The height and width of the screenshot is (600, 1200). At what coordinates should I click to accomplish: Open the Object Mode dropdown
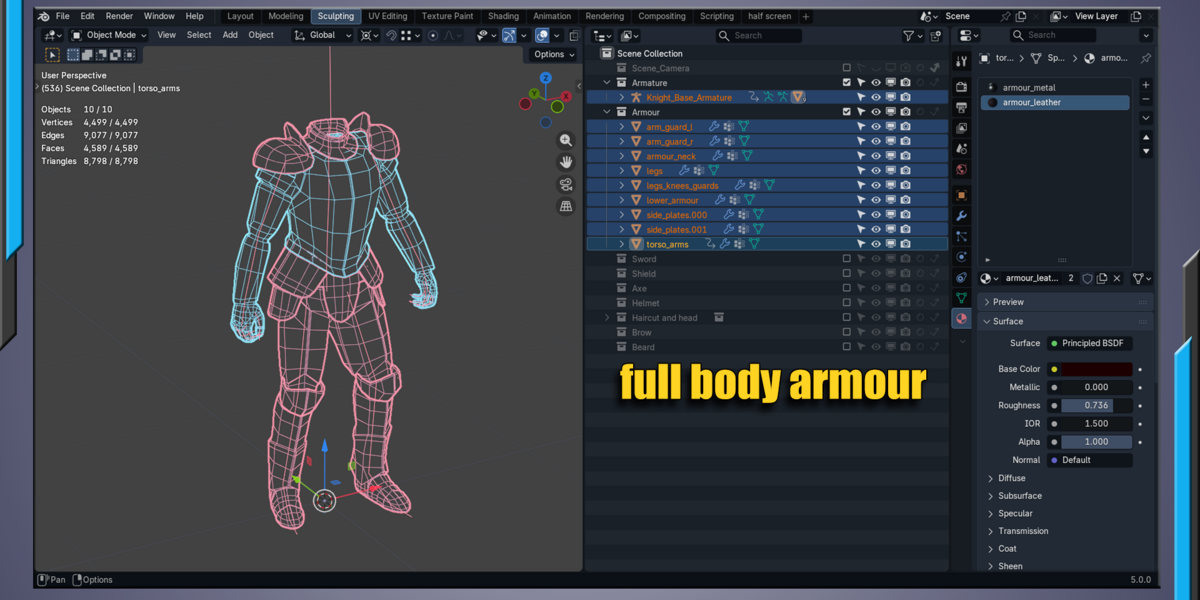coord(108,35)
